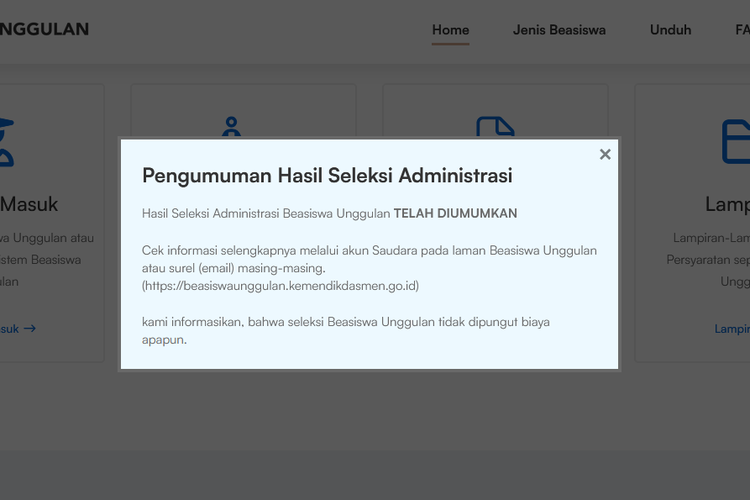Screen dimensions: 750x500
Task: Click the bold TELAH DIUMUMKAN text
Action: tap(455, 213)
